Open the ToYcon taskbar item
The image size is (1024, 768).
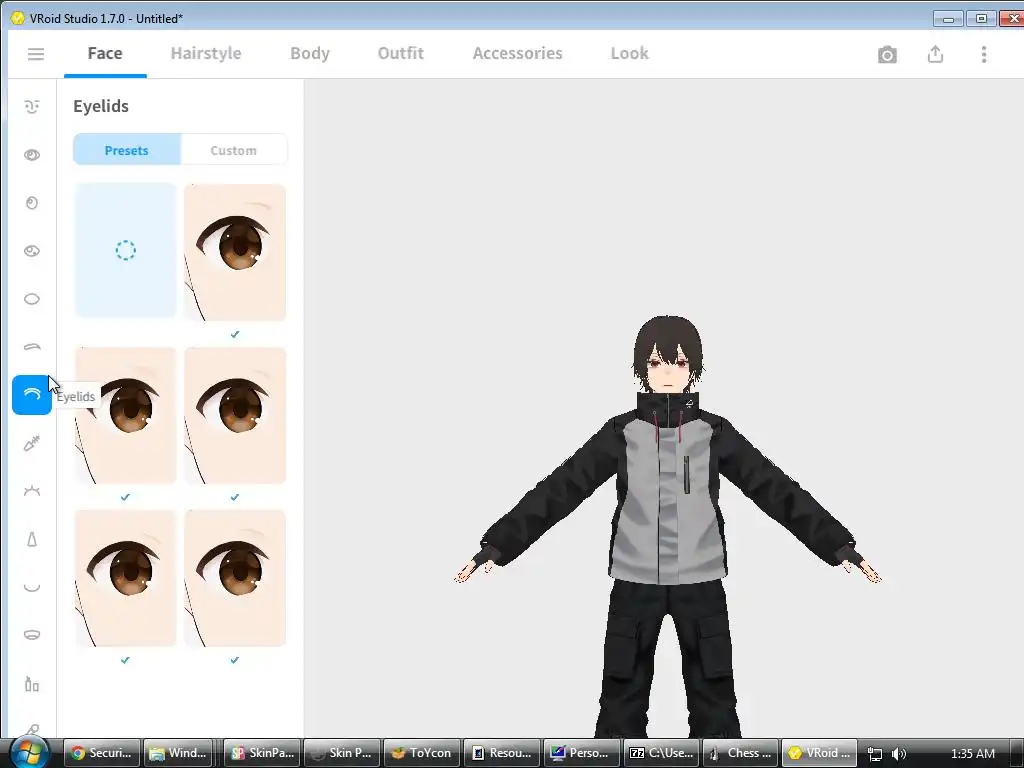pyautogui.click(x=422, y=753)
